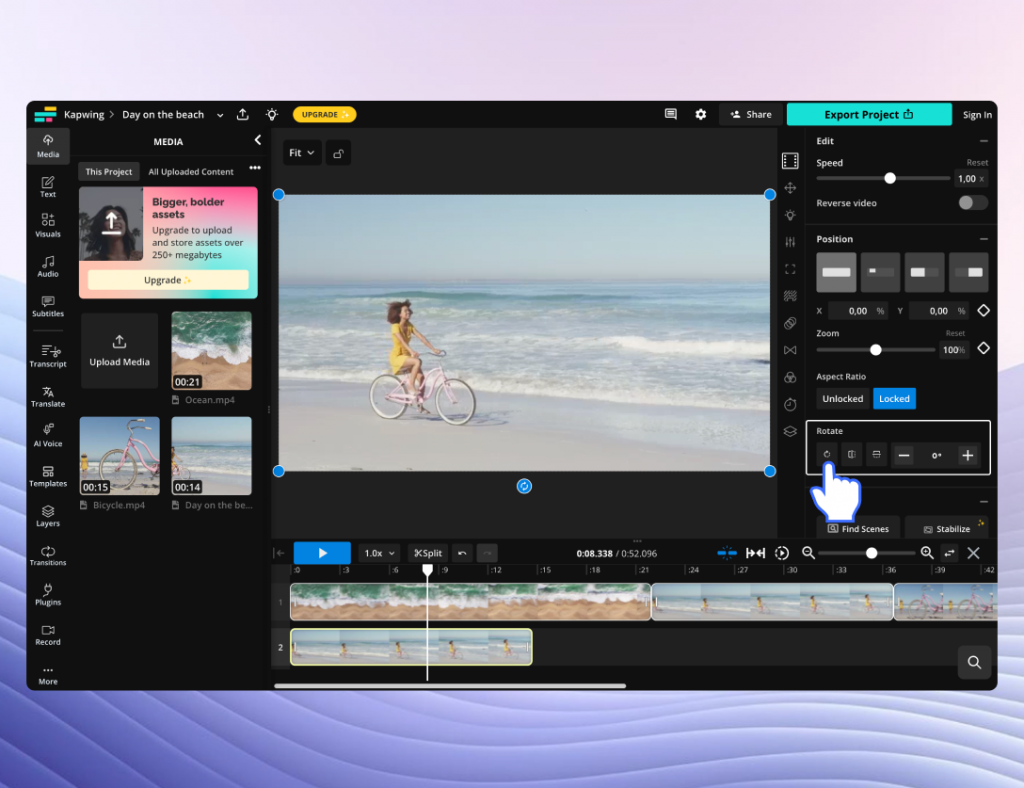Click the Transitions sidebar icon
1024x788 pixels.
(48, 555)
